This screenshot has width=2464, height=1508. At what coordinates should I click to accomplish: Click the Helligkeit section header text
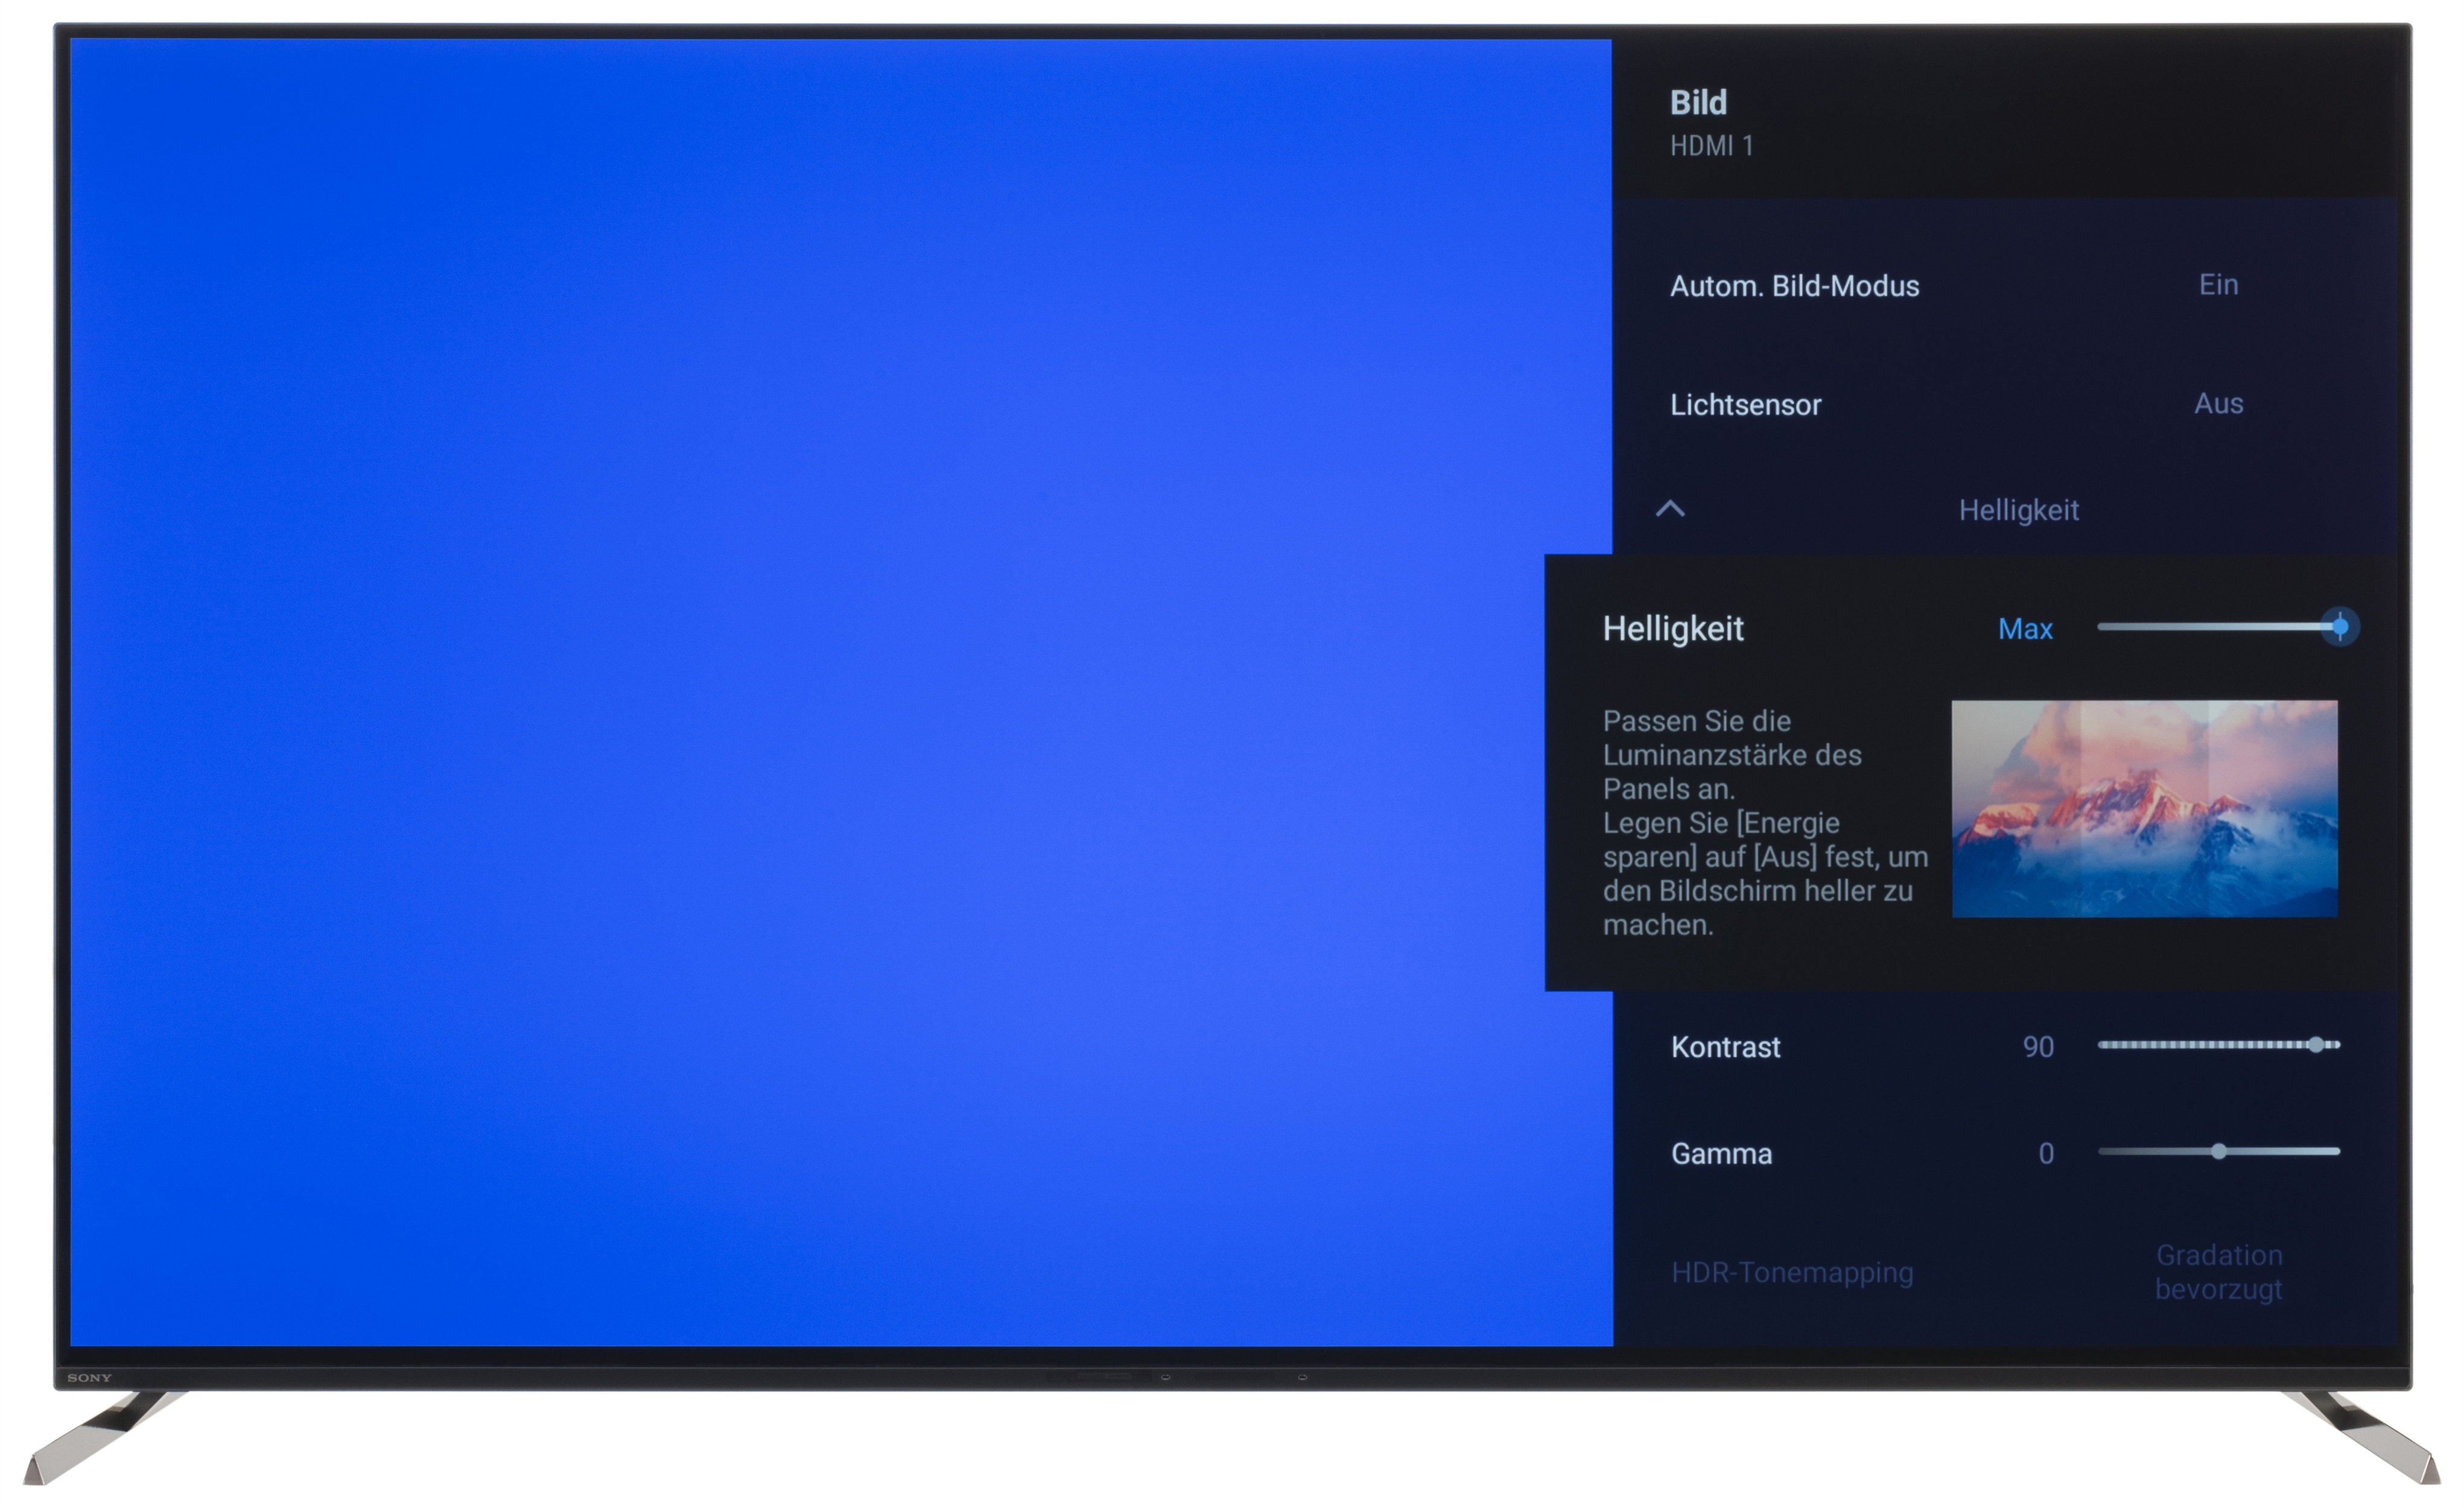point(2017,511)
